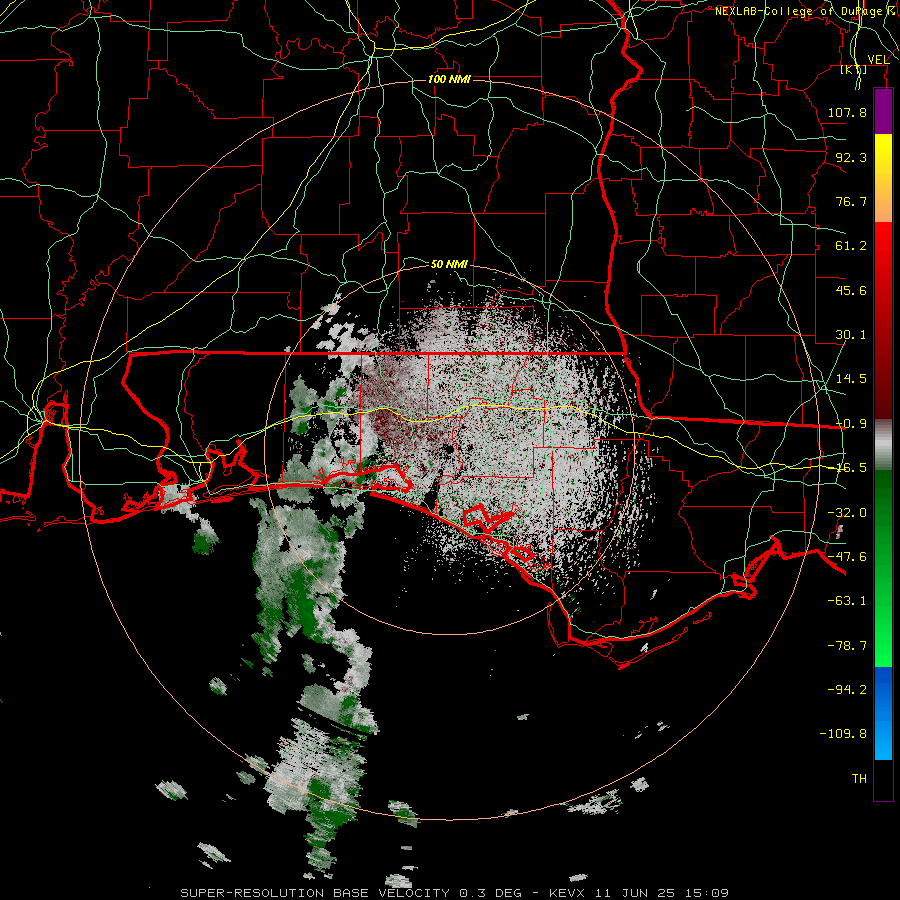Click the TH legend label
Screen dimensions: 900x900
859,779
